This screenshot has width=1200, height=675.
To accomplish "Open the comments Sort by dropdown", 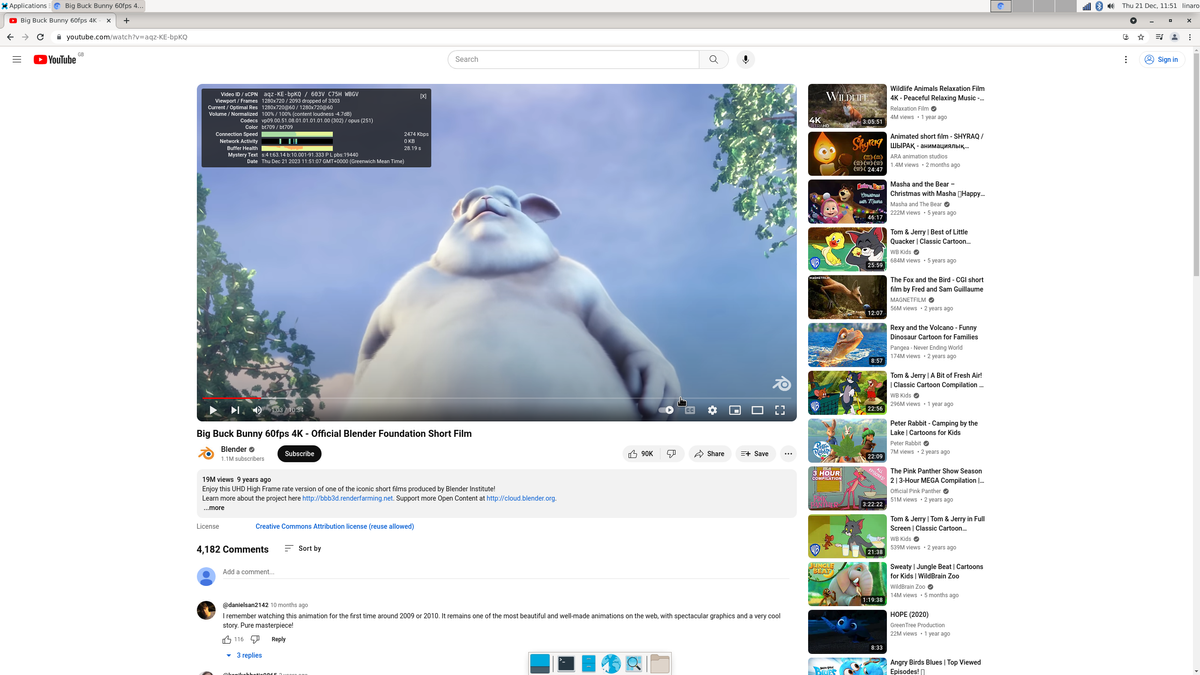I will (x=303, y=548).
